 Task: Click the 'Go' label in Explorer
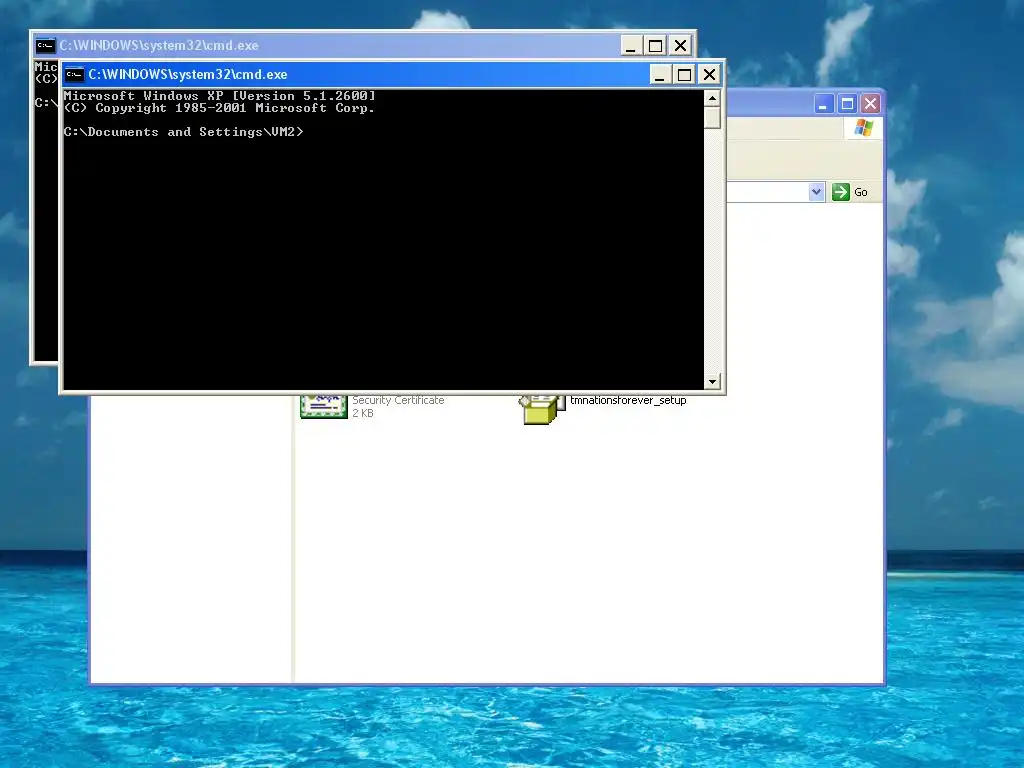[861, 192]
